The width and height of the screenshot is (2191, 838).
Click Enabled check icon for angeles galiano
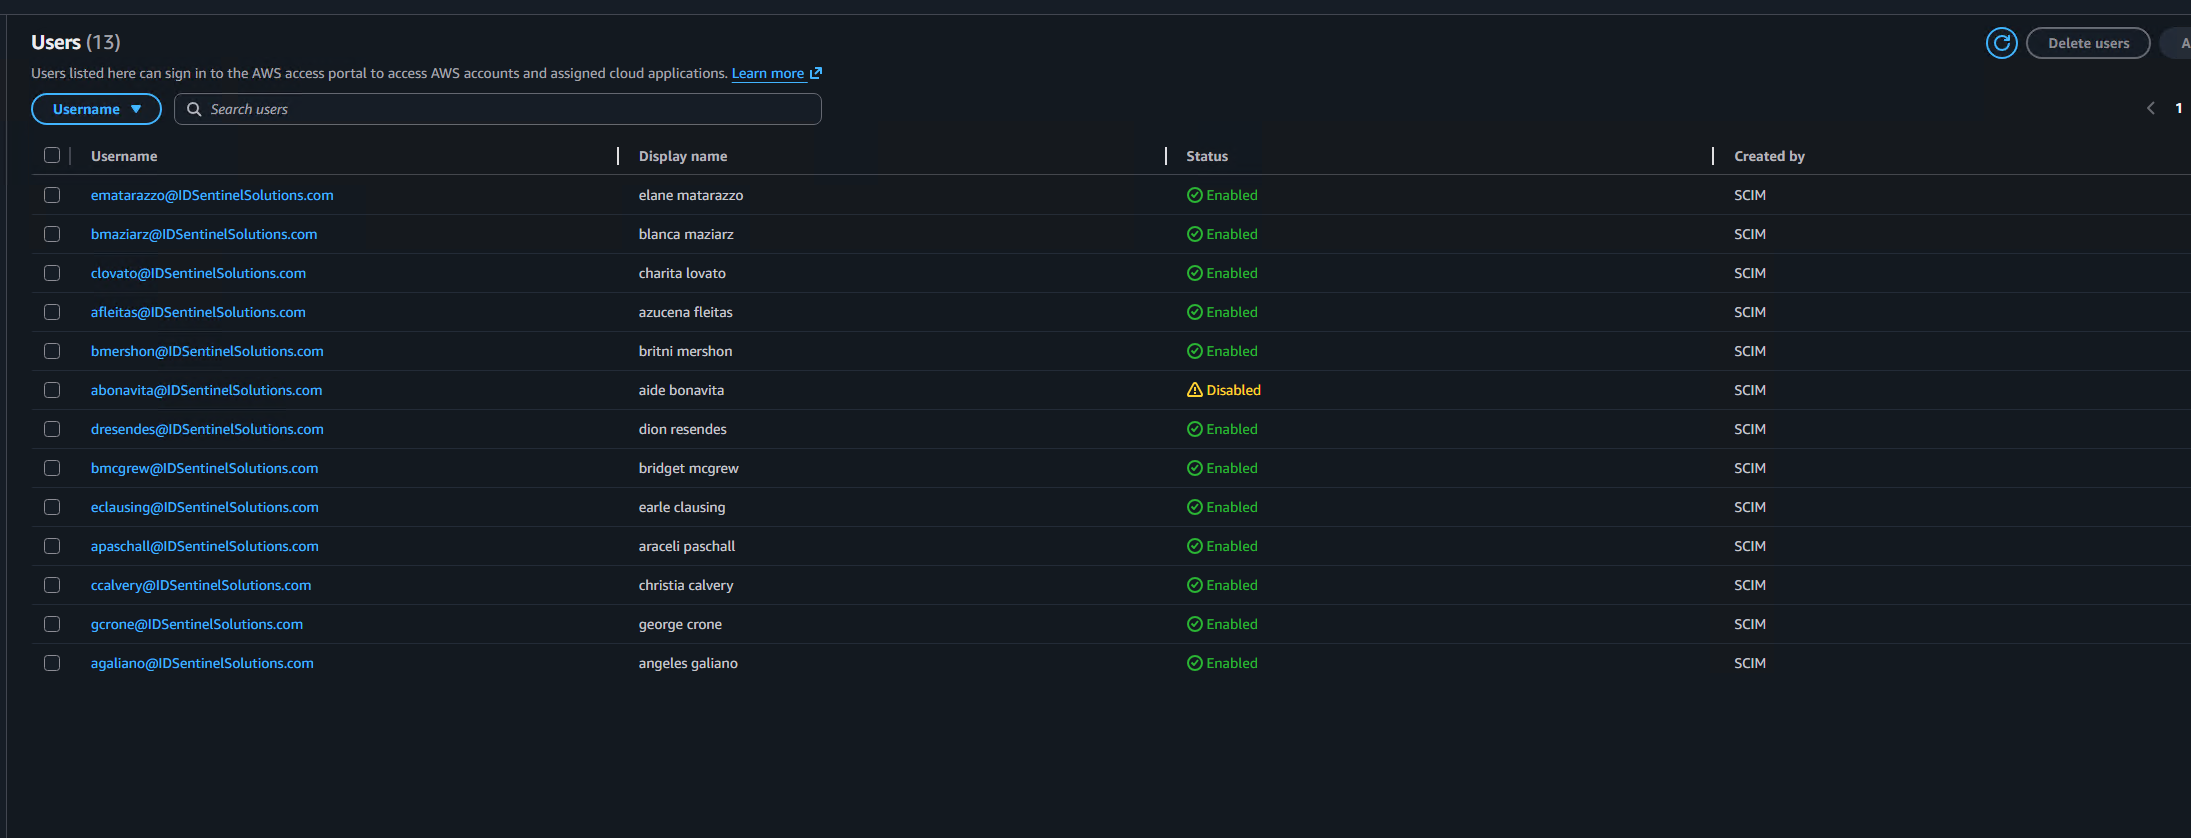point(1194,663)
